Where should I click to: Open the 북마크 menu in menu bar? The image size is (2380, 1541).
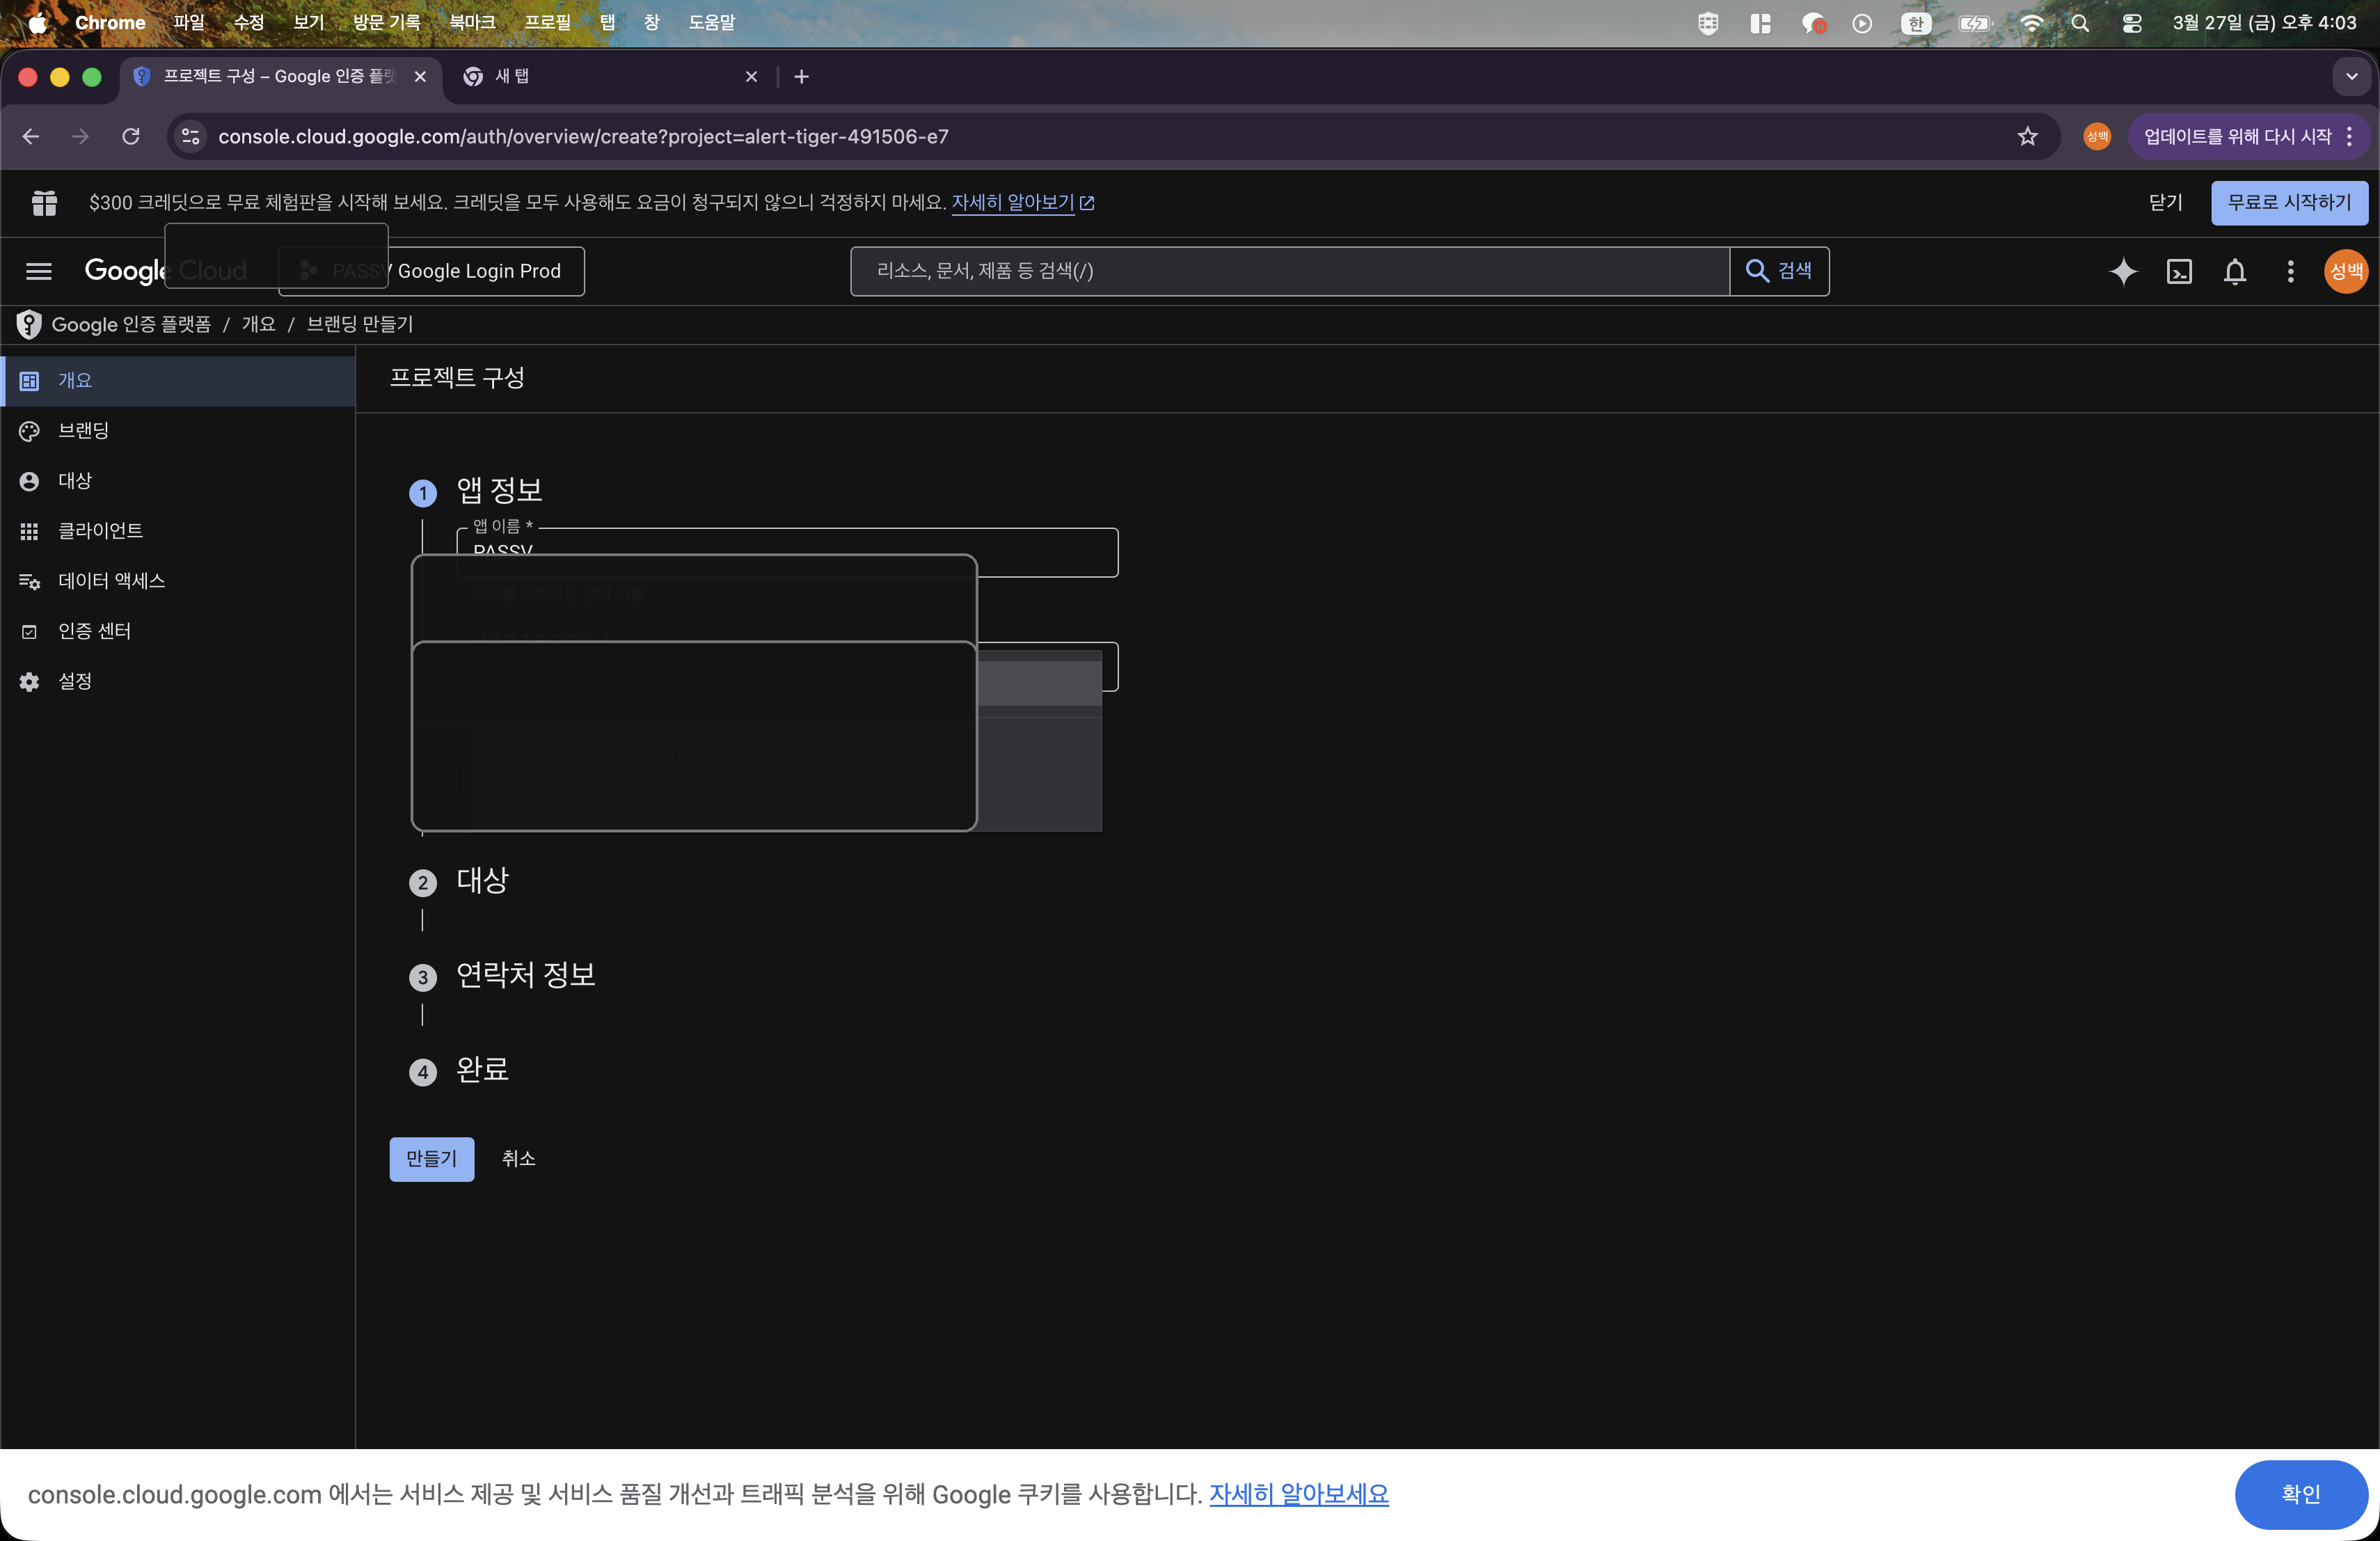(472, 22)
